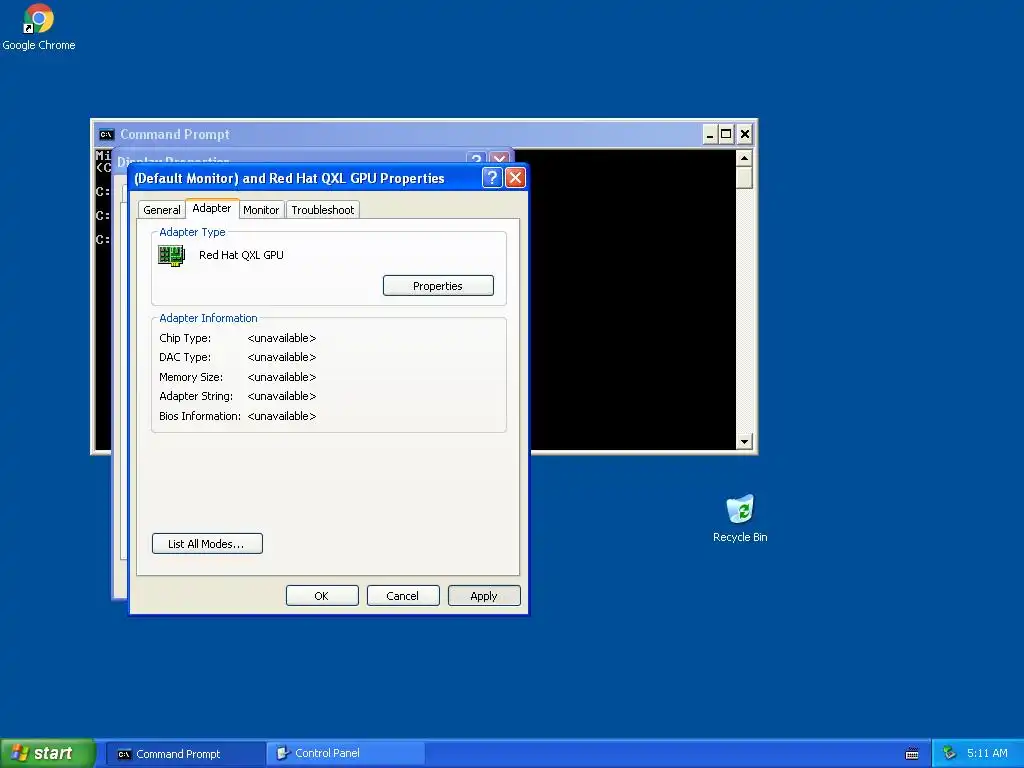The width and height of the screenshot is (1024, 768).
Task: Close the Command Prompt window
Action: 744,135
